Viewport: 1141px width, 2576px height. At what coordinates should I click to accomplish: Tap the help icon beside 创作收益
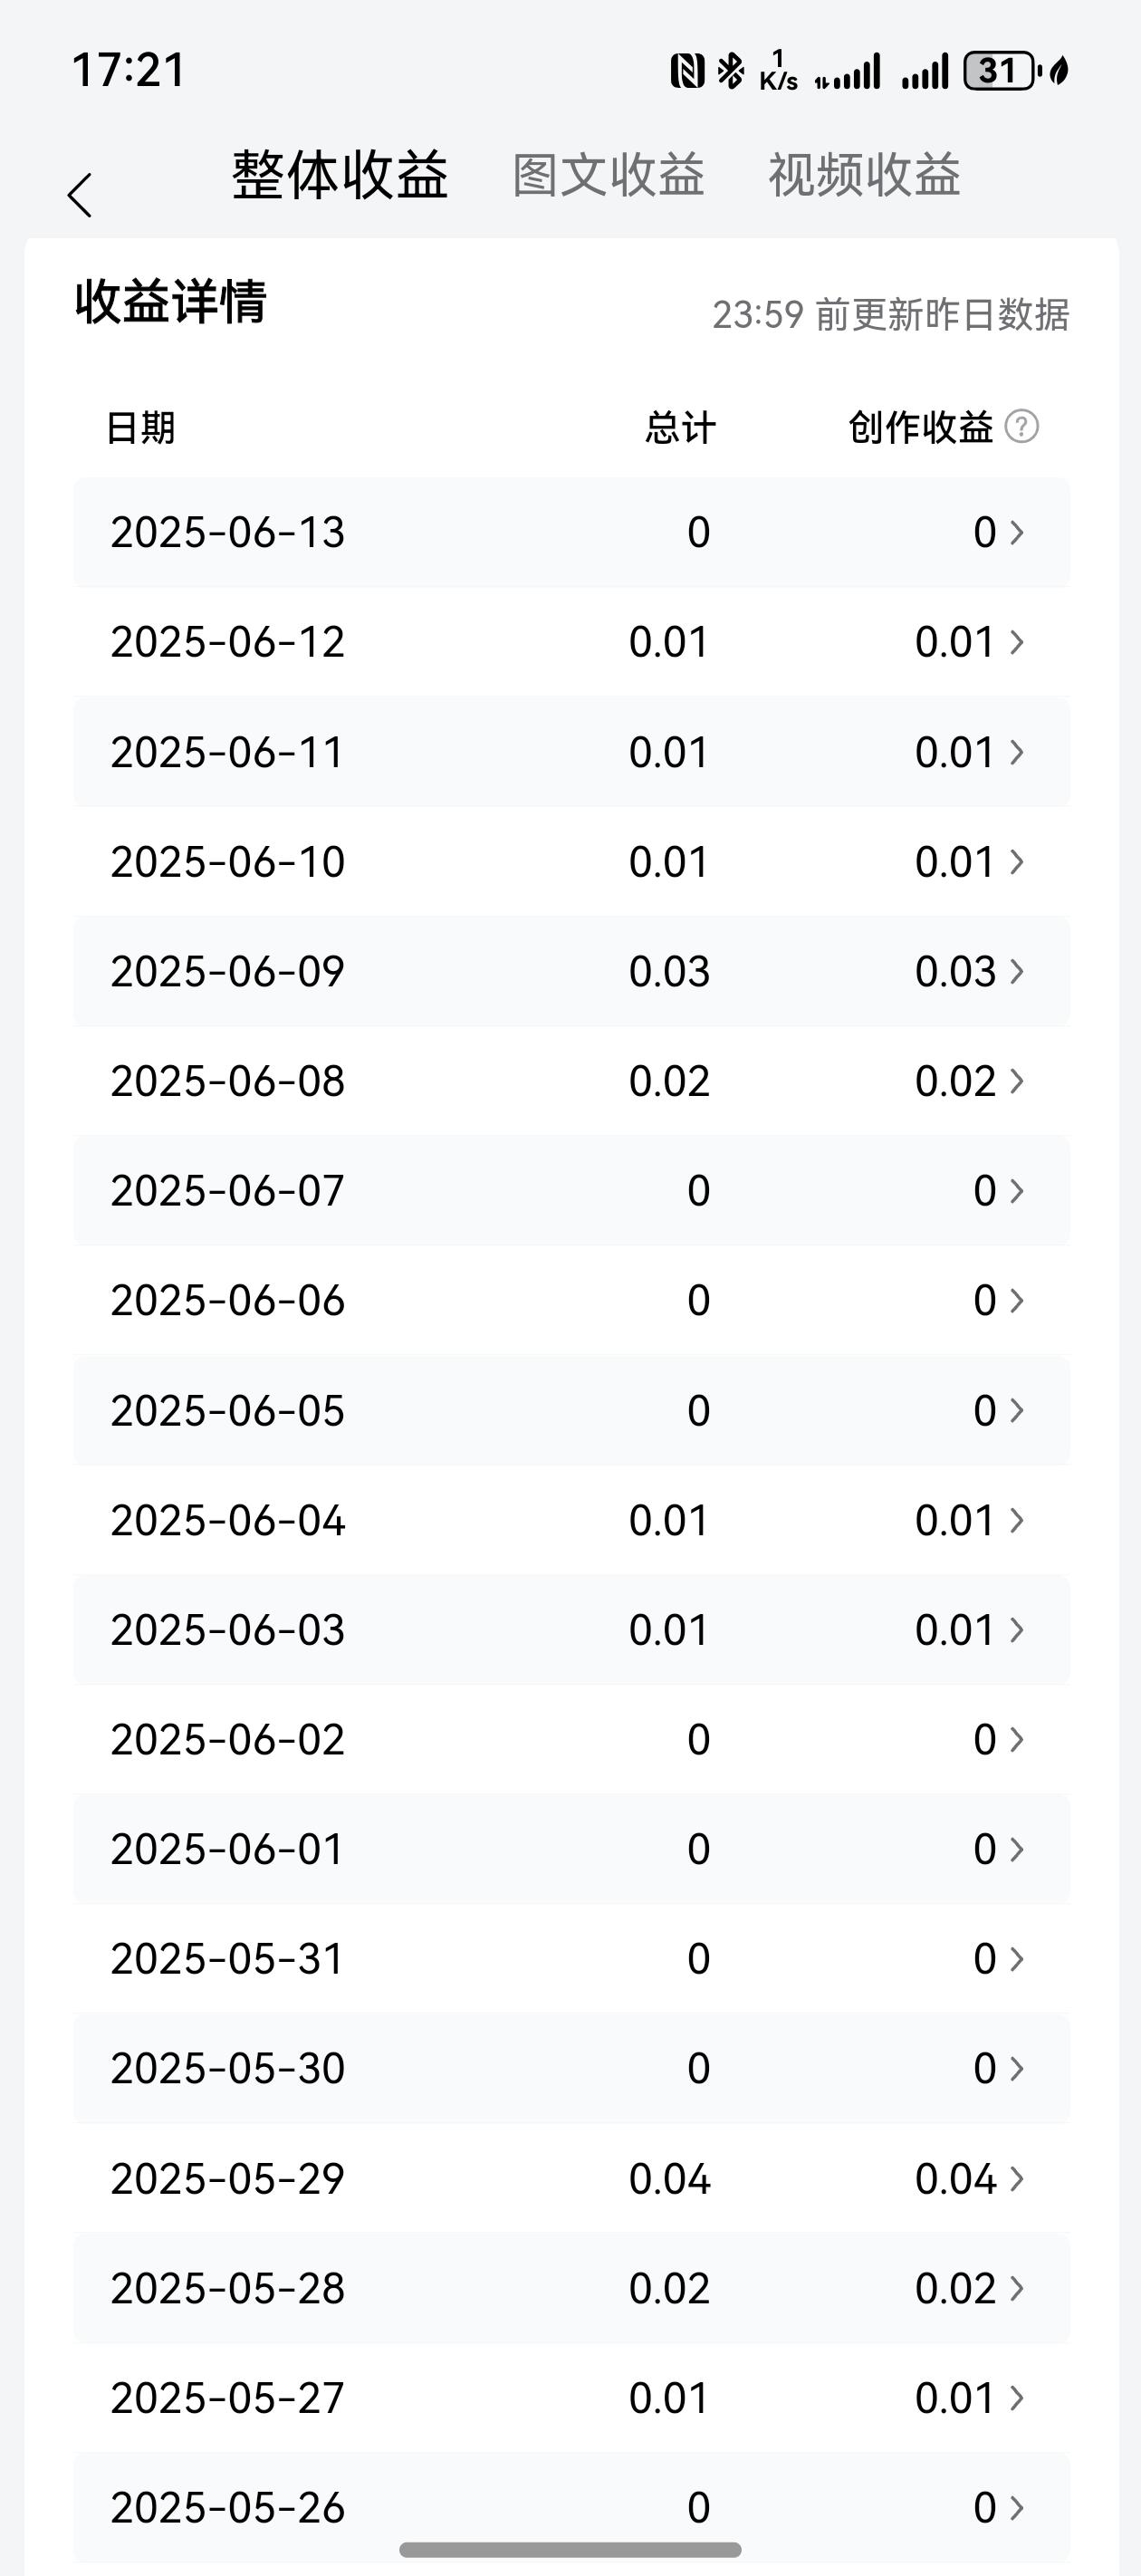click(1021, 427)
